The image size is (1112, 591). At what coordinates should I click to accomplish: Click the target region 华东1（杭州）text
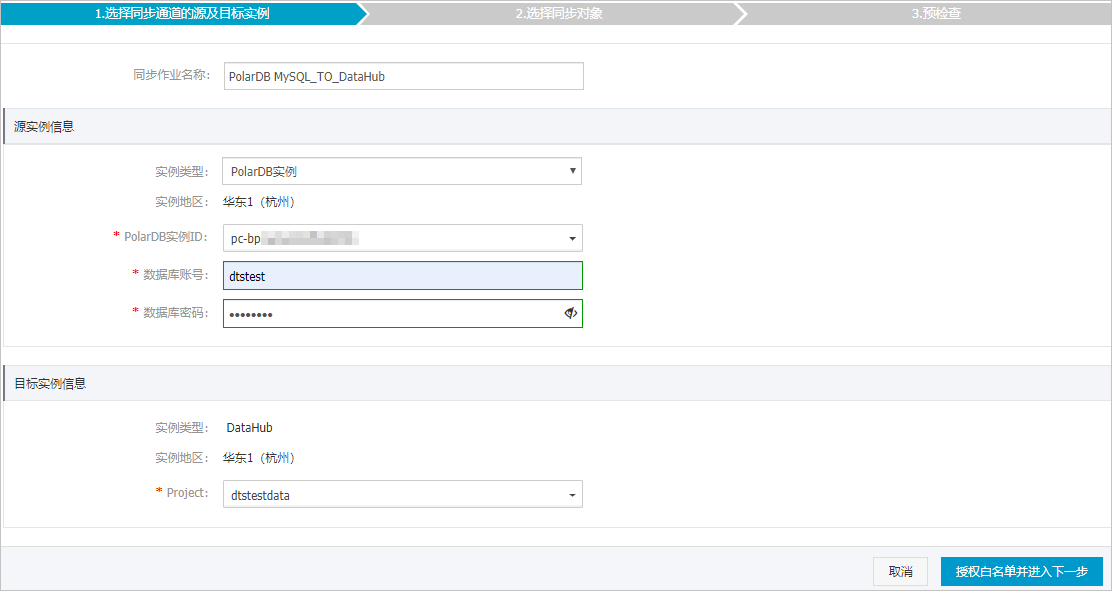pyautogui.click(x=260, y=458)
